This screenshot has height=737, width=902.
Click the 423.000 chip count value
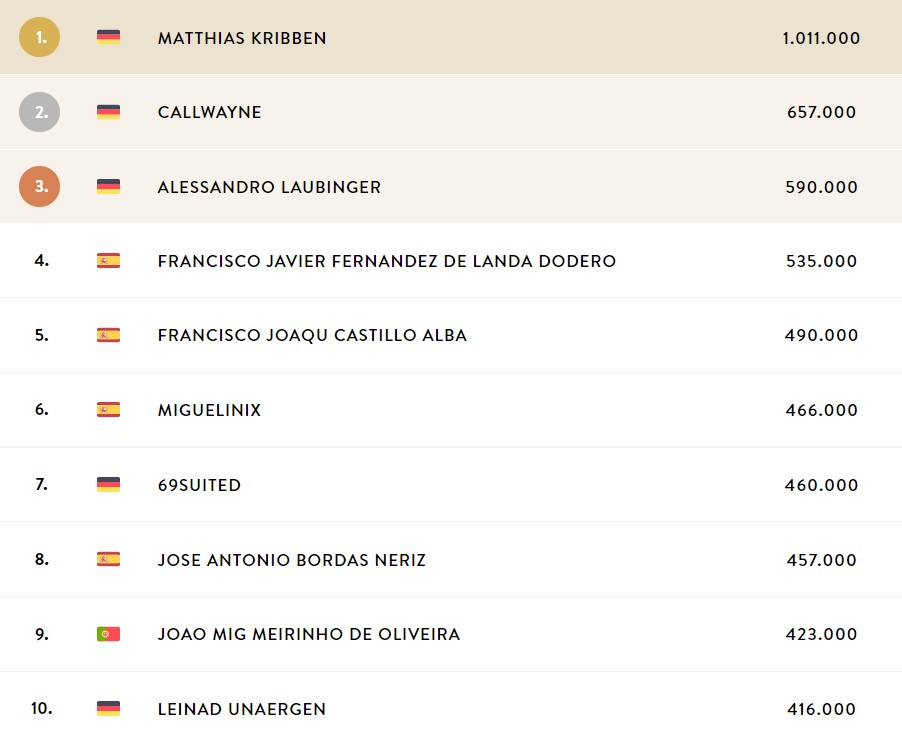pos(821,634)
